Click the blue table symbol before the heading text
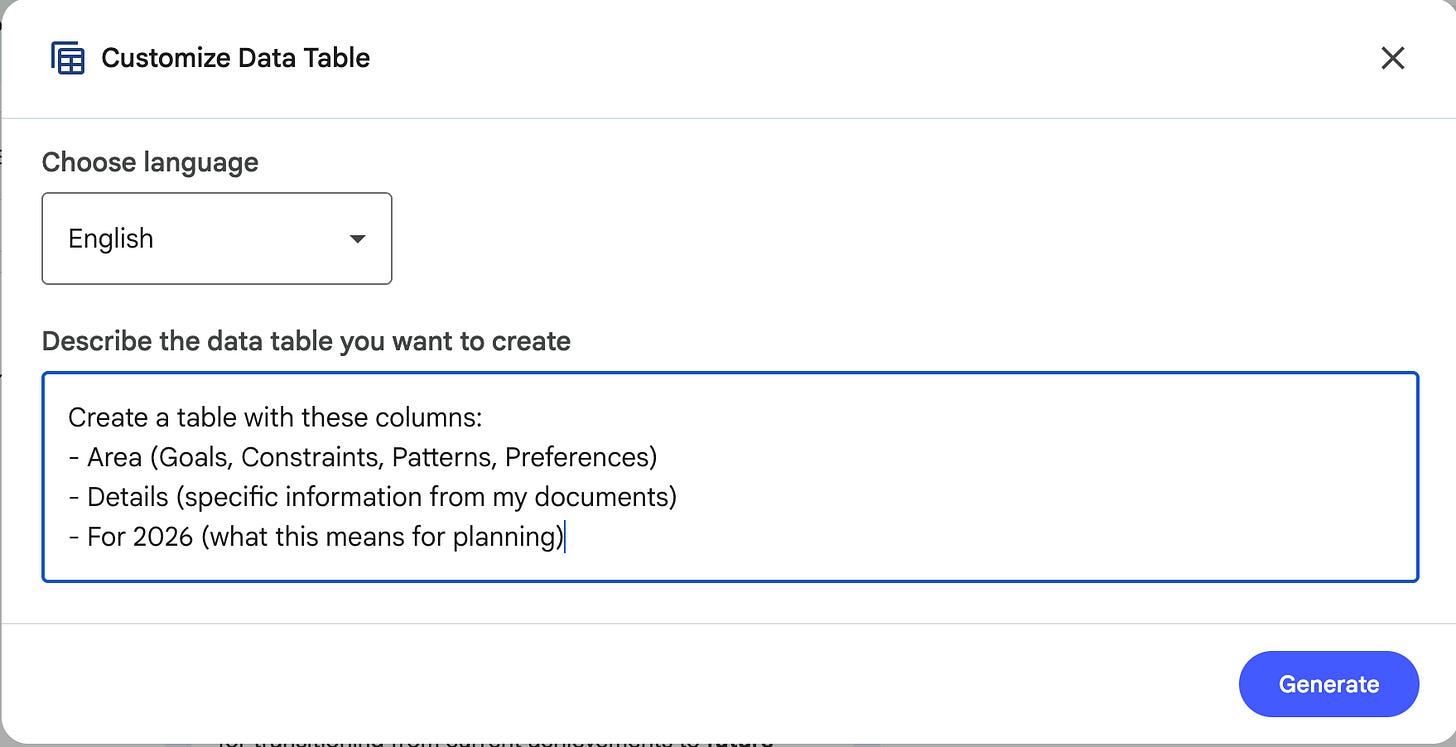Screen dimensions: 1456x747 (67, 58)
